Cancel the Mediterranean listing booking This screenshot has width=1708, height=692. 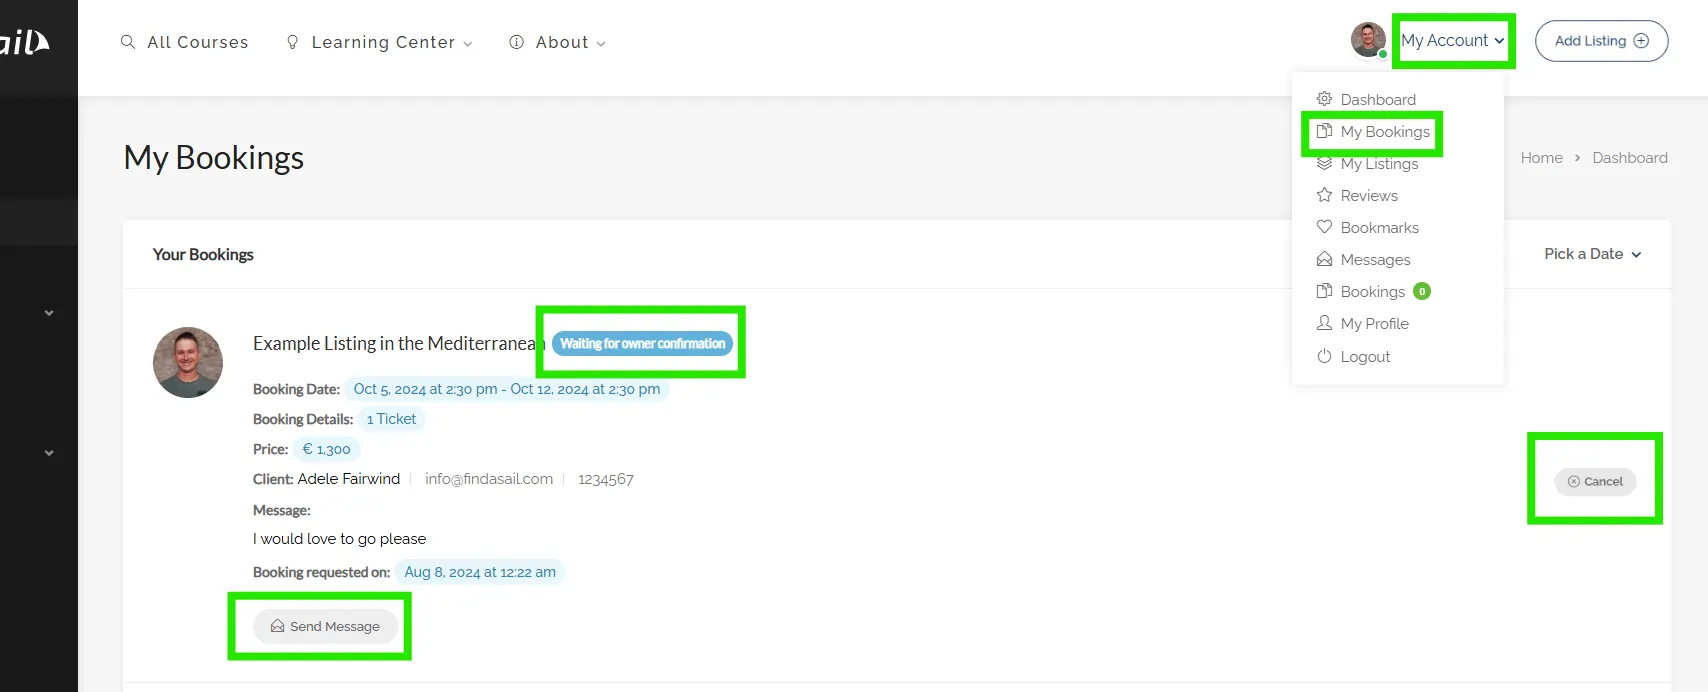click(x=1595, y=481)
